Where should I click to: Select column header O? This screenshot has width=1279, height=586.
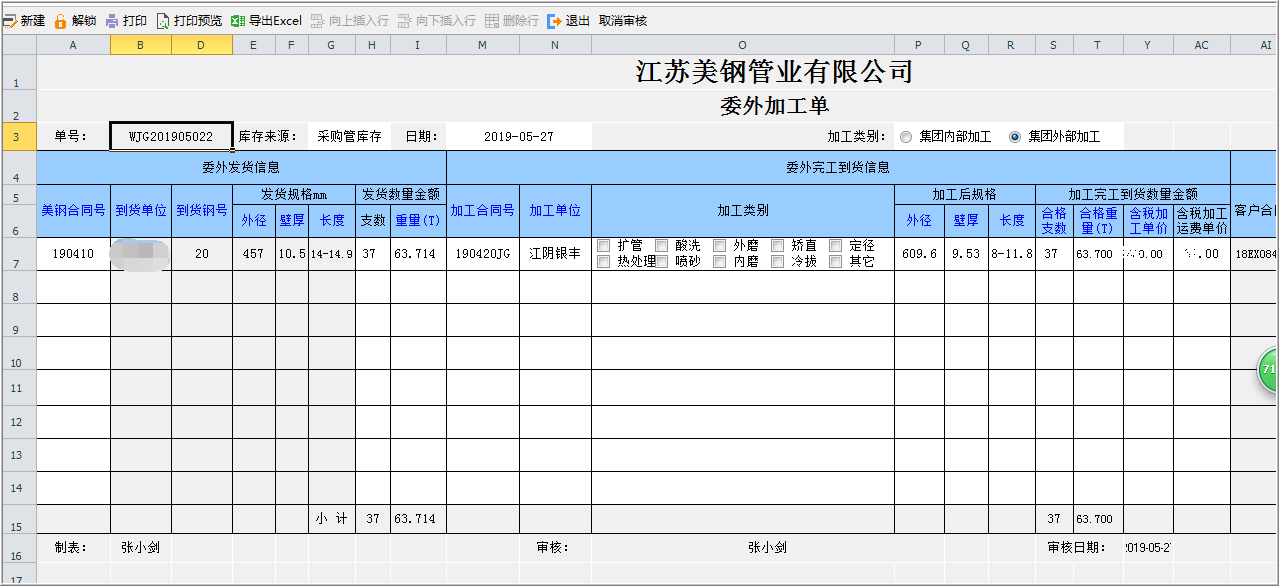[743, 45]
